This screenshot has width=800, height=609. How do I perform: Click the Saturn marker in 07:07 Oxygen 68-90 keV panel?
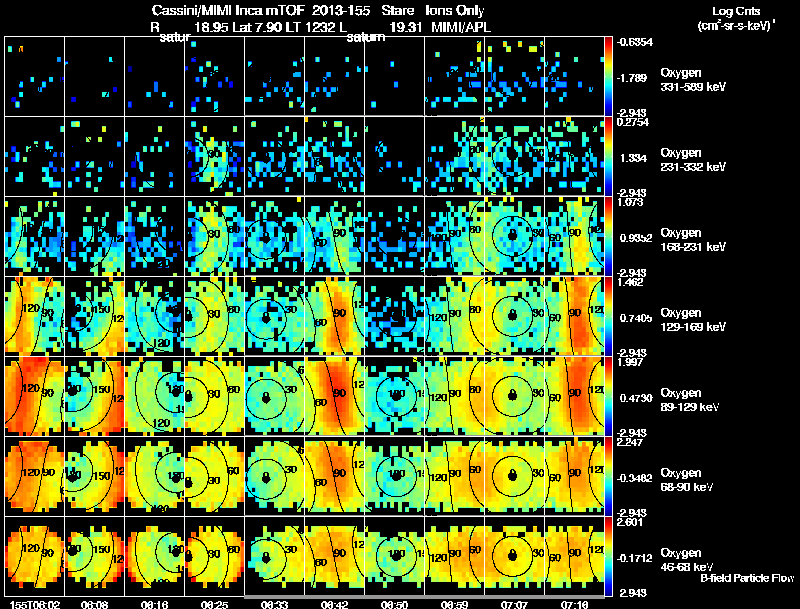(x=513, y=475)
